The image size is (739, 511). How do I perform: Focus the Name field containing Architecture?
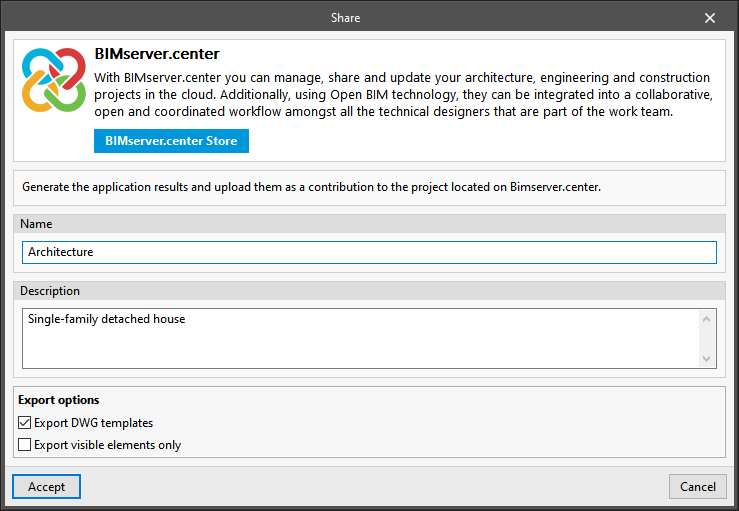click(369, 252)
